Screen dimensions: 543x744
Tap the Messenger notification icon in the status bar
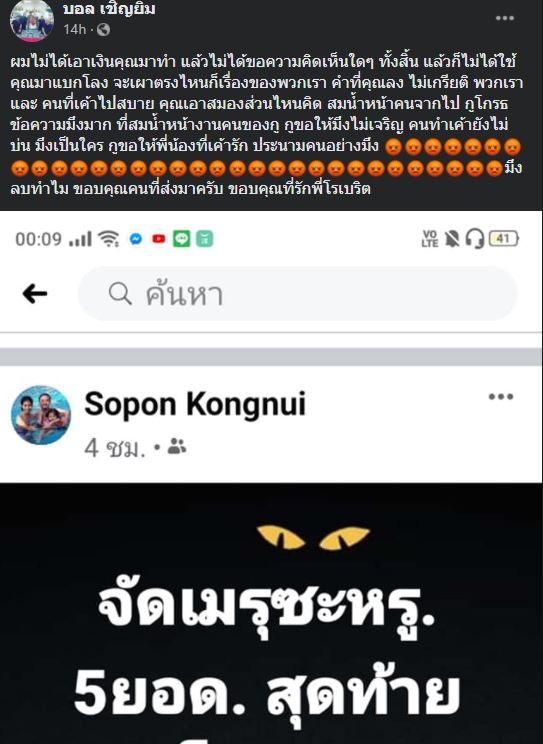(x=136, y=239)
